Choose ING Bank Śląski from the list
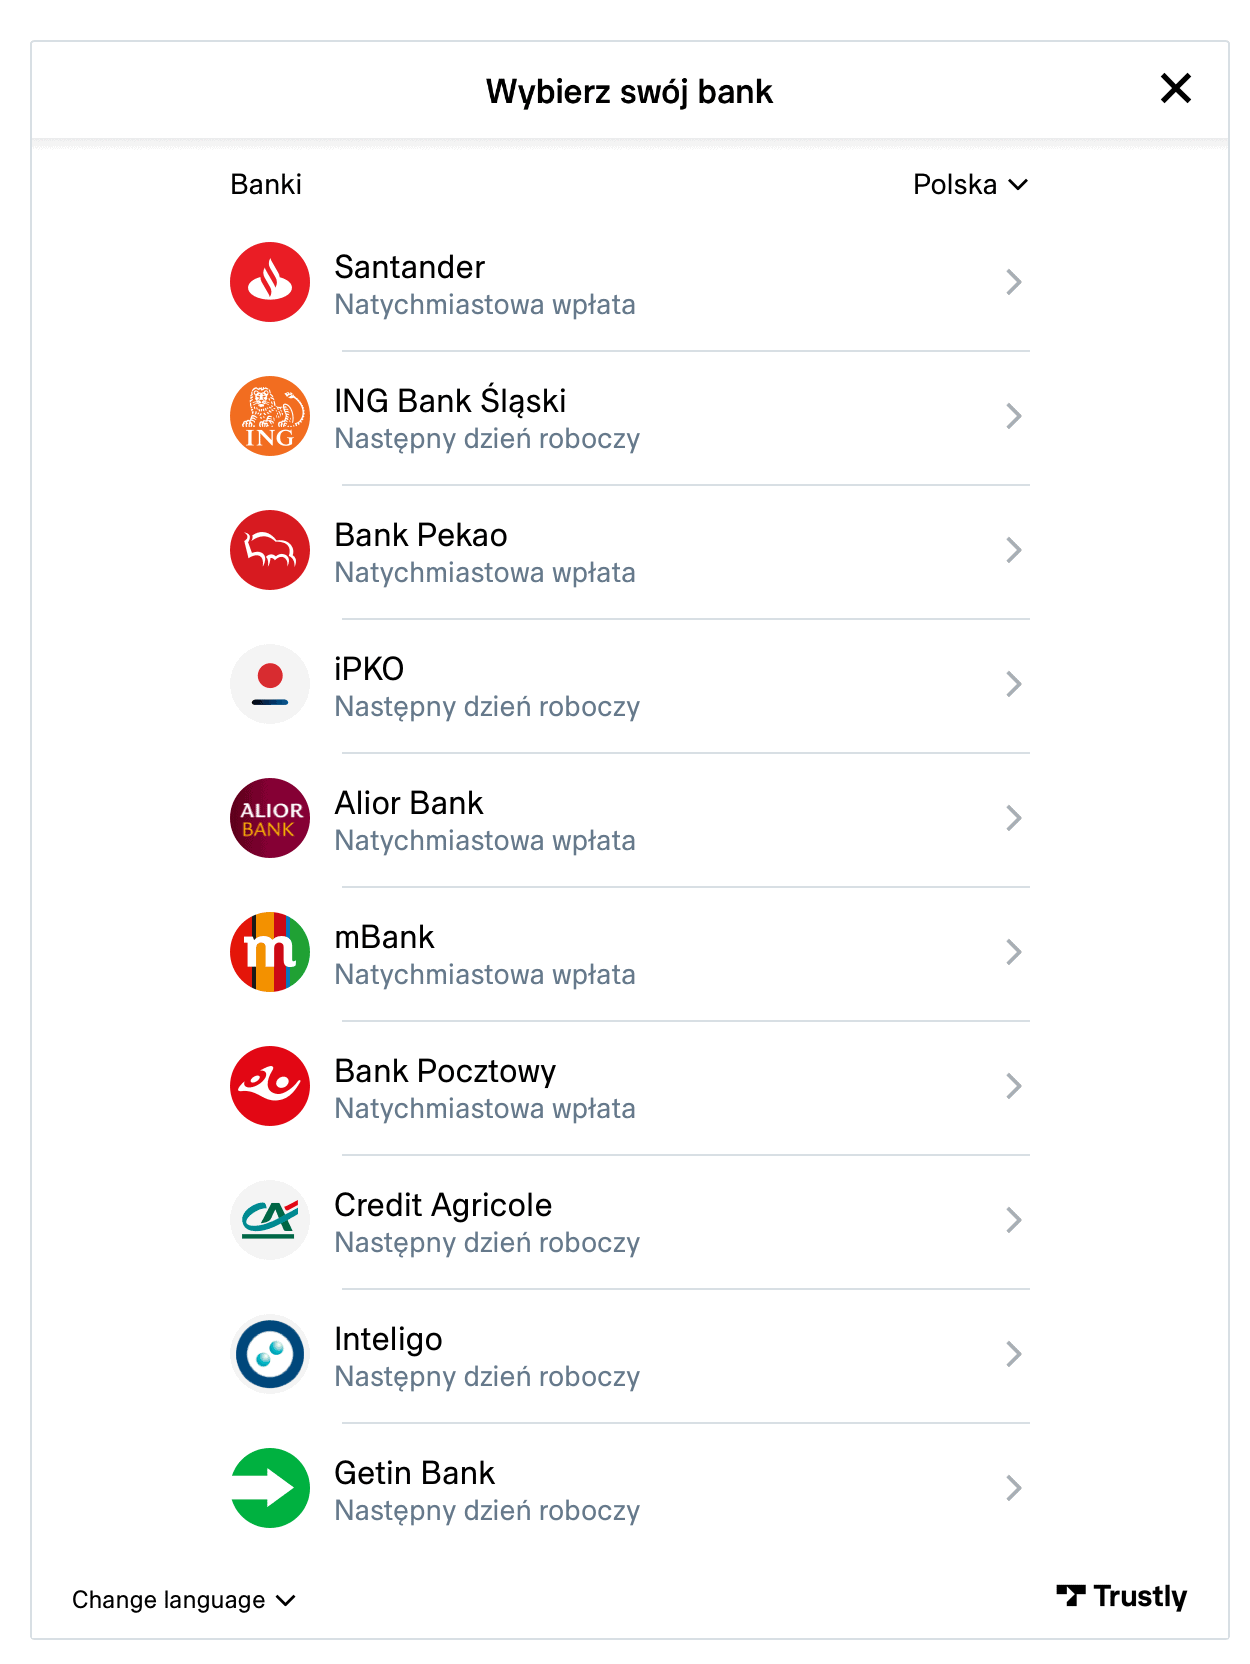This screenshot has height=1664, width=1250. (630, 416)
